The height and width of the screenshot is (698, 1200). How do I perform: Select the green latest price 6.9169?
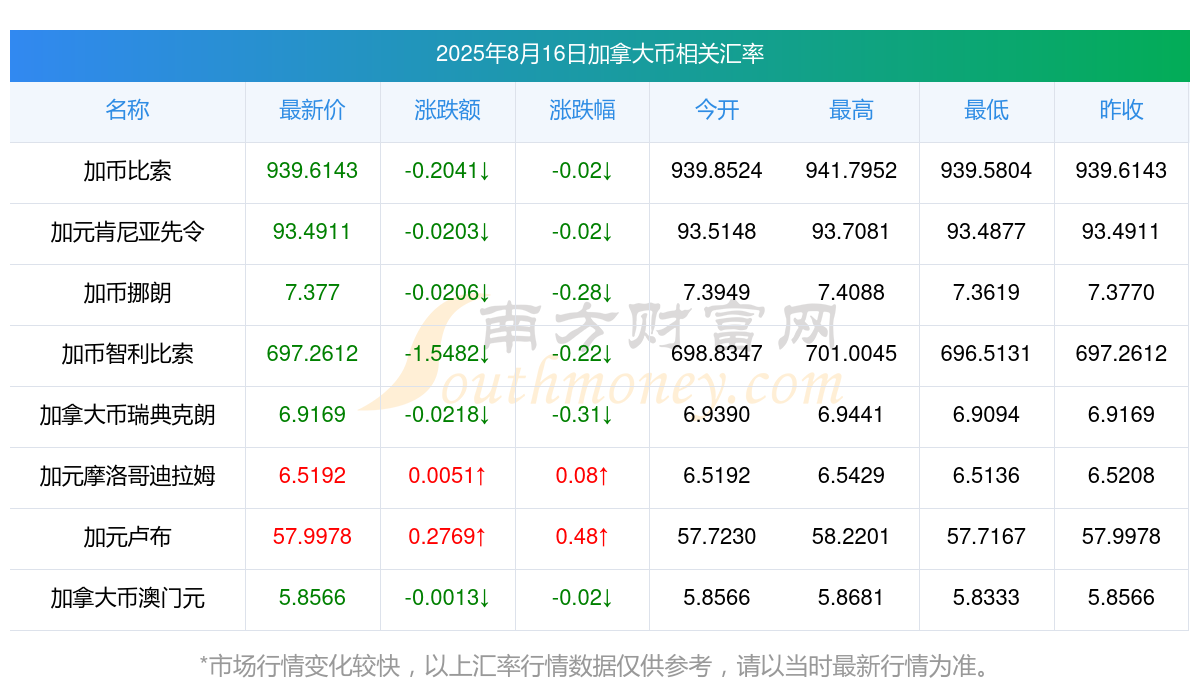[312, 415]
